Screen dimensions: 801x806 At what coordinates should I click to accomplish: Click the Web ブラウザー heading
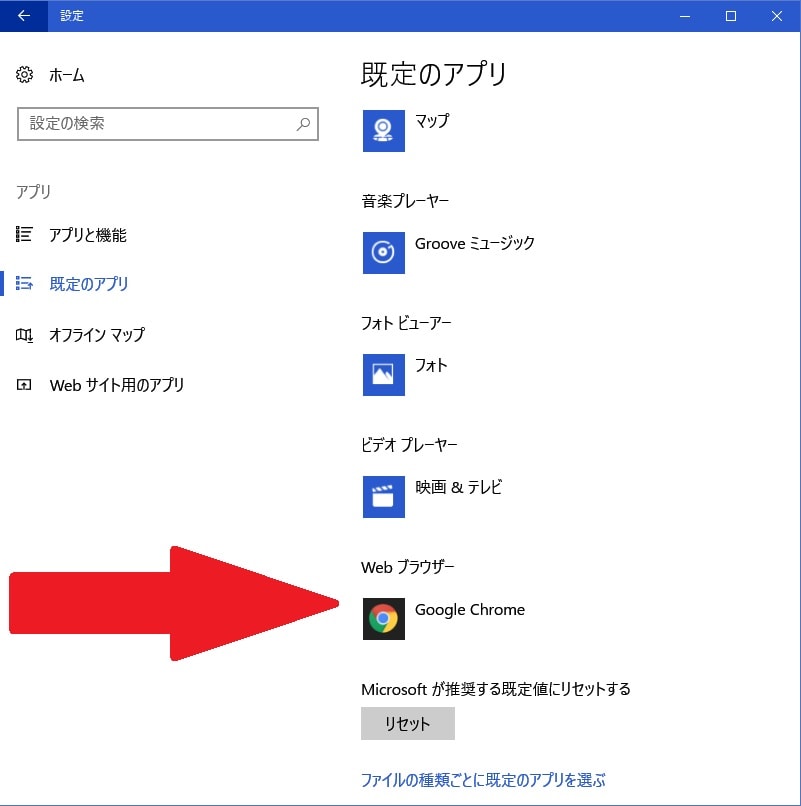point(408,567)
